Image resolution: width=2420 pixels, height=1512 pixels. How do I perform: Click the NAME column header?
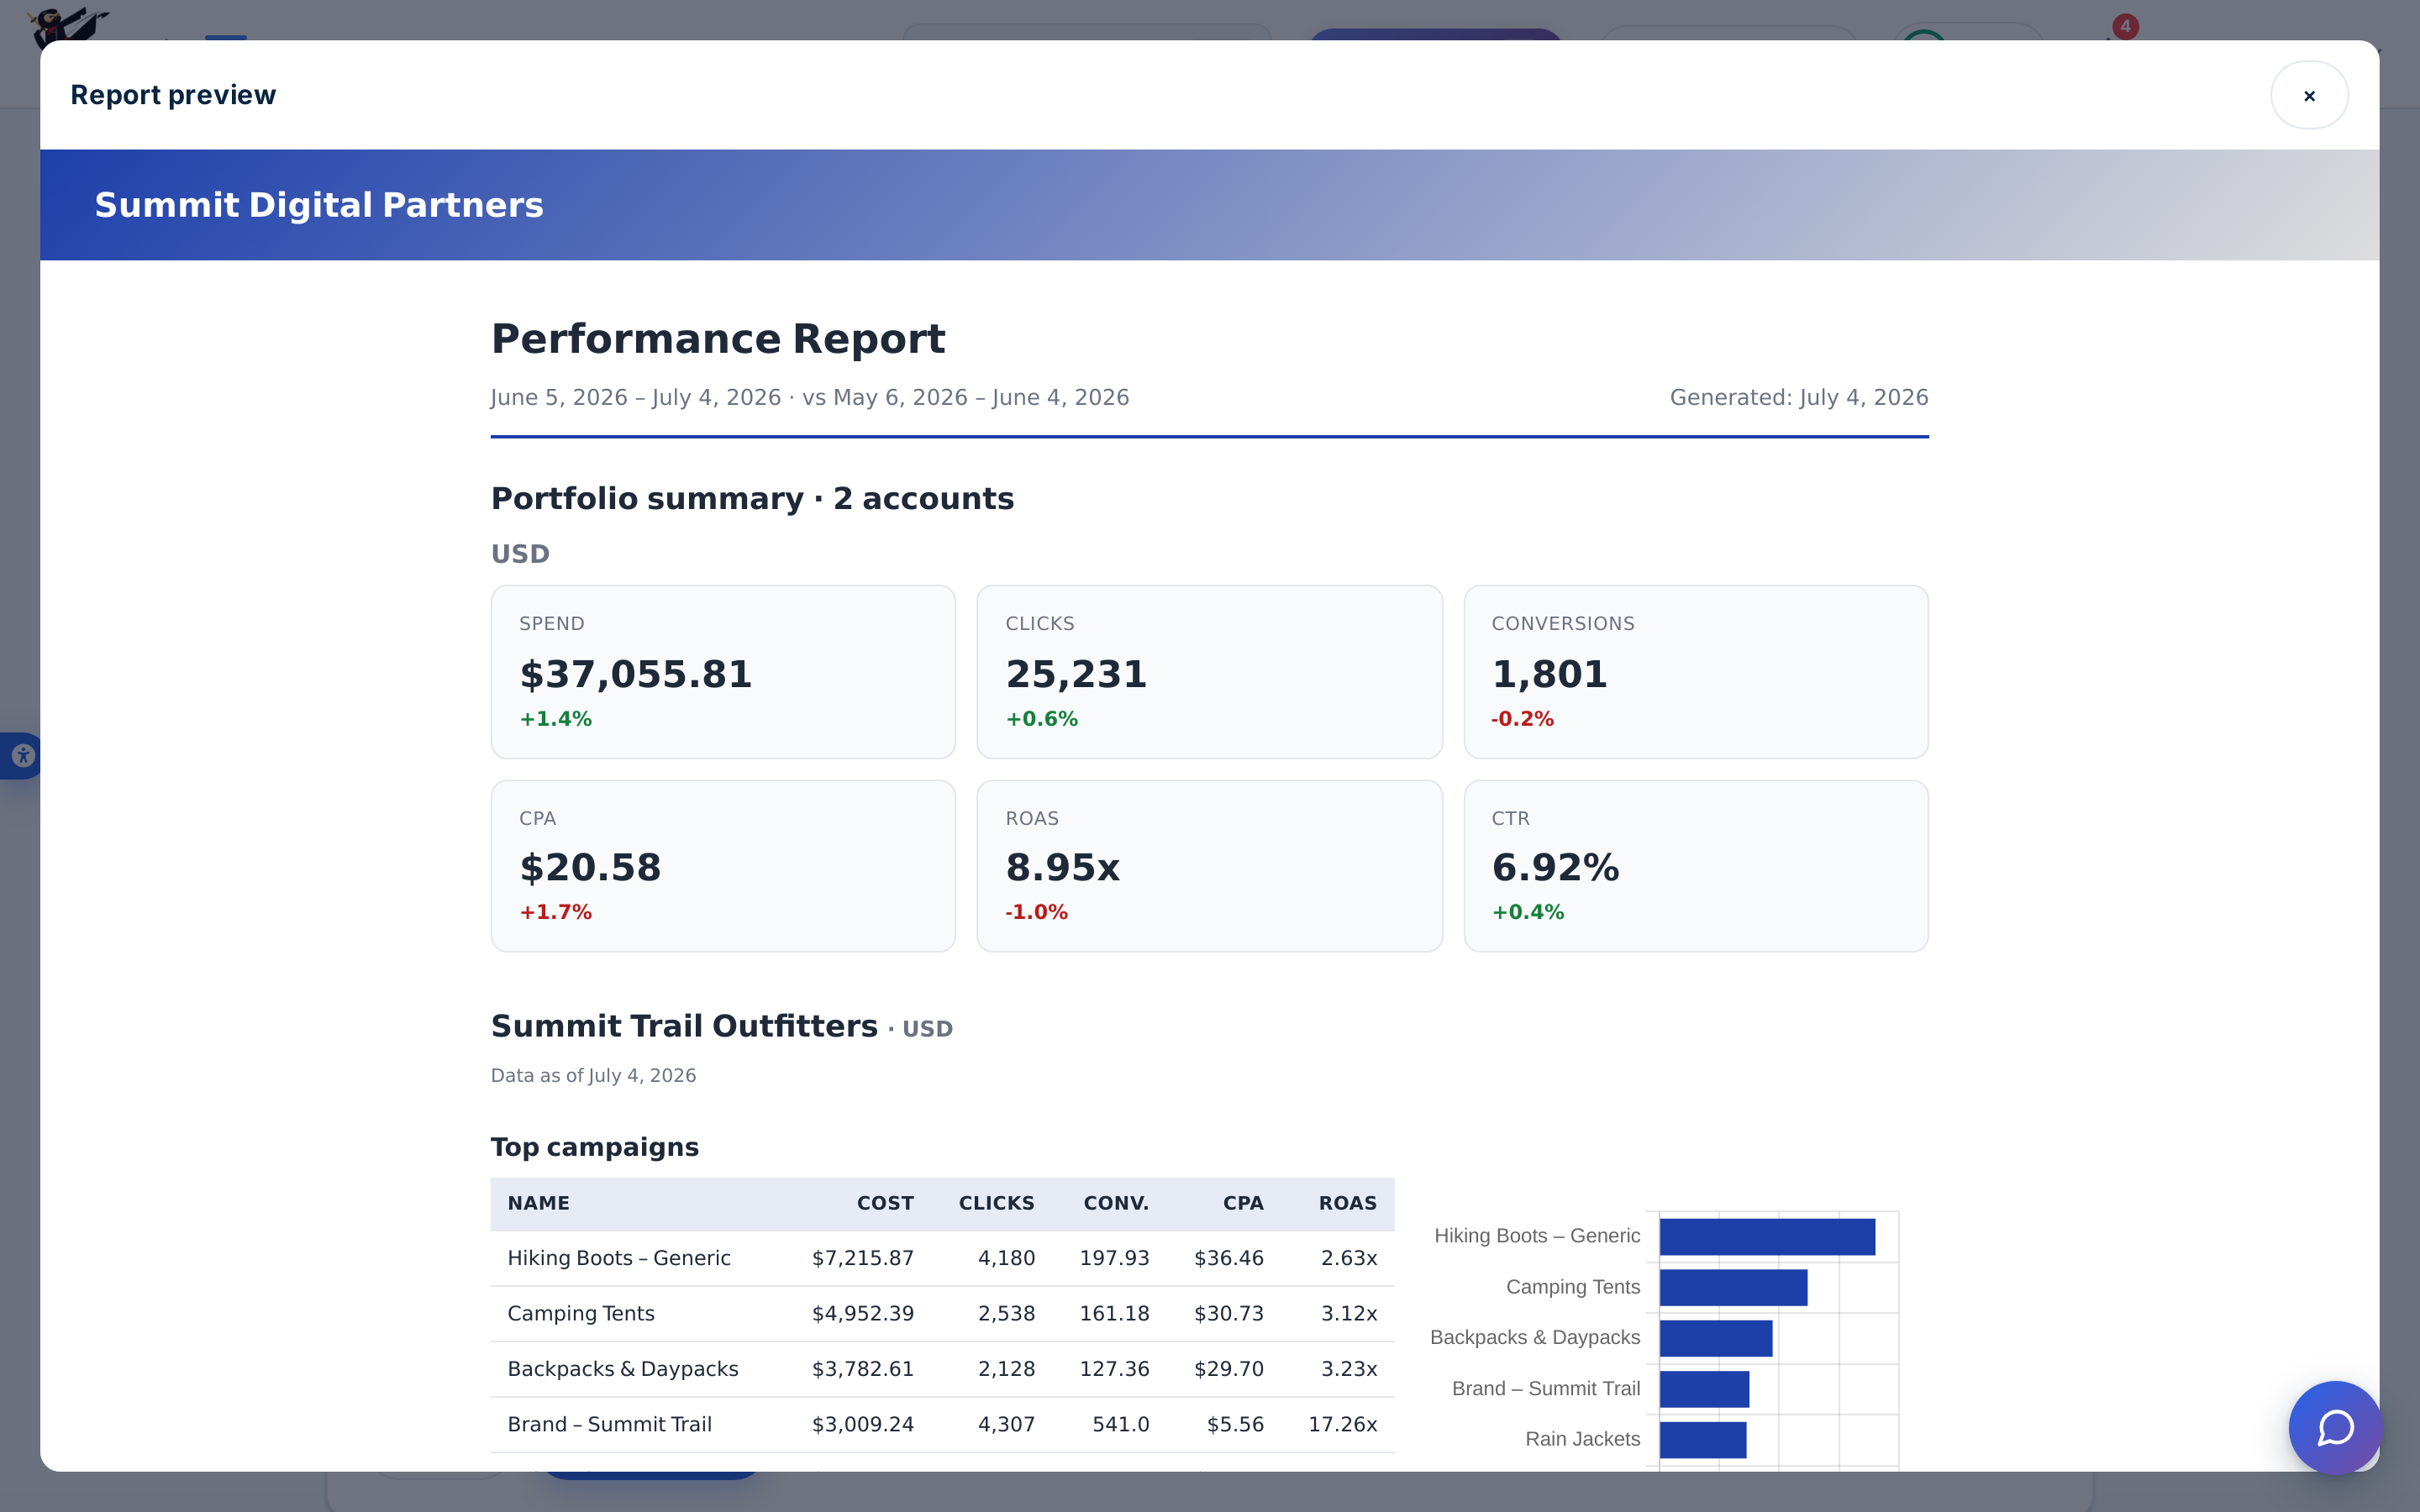538,1203
